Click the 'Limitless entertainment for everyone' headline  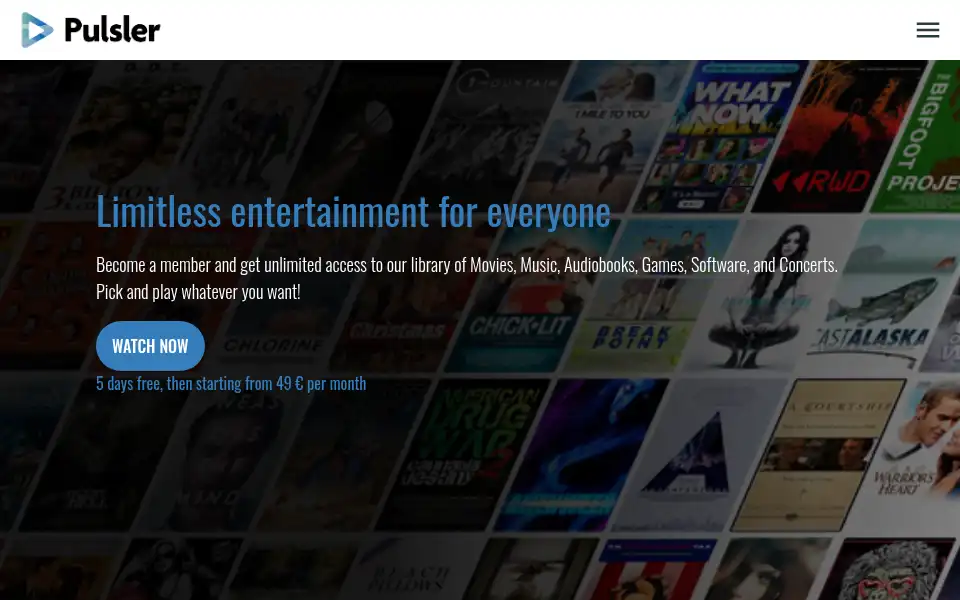tap(353, 211)
